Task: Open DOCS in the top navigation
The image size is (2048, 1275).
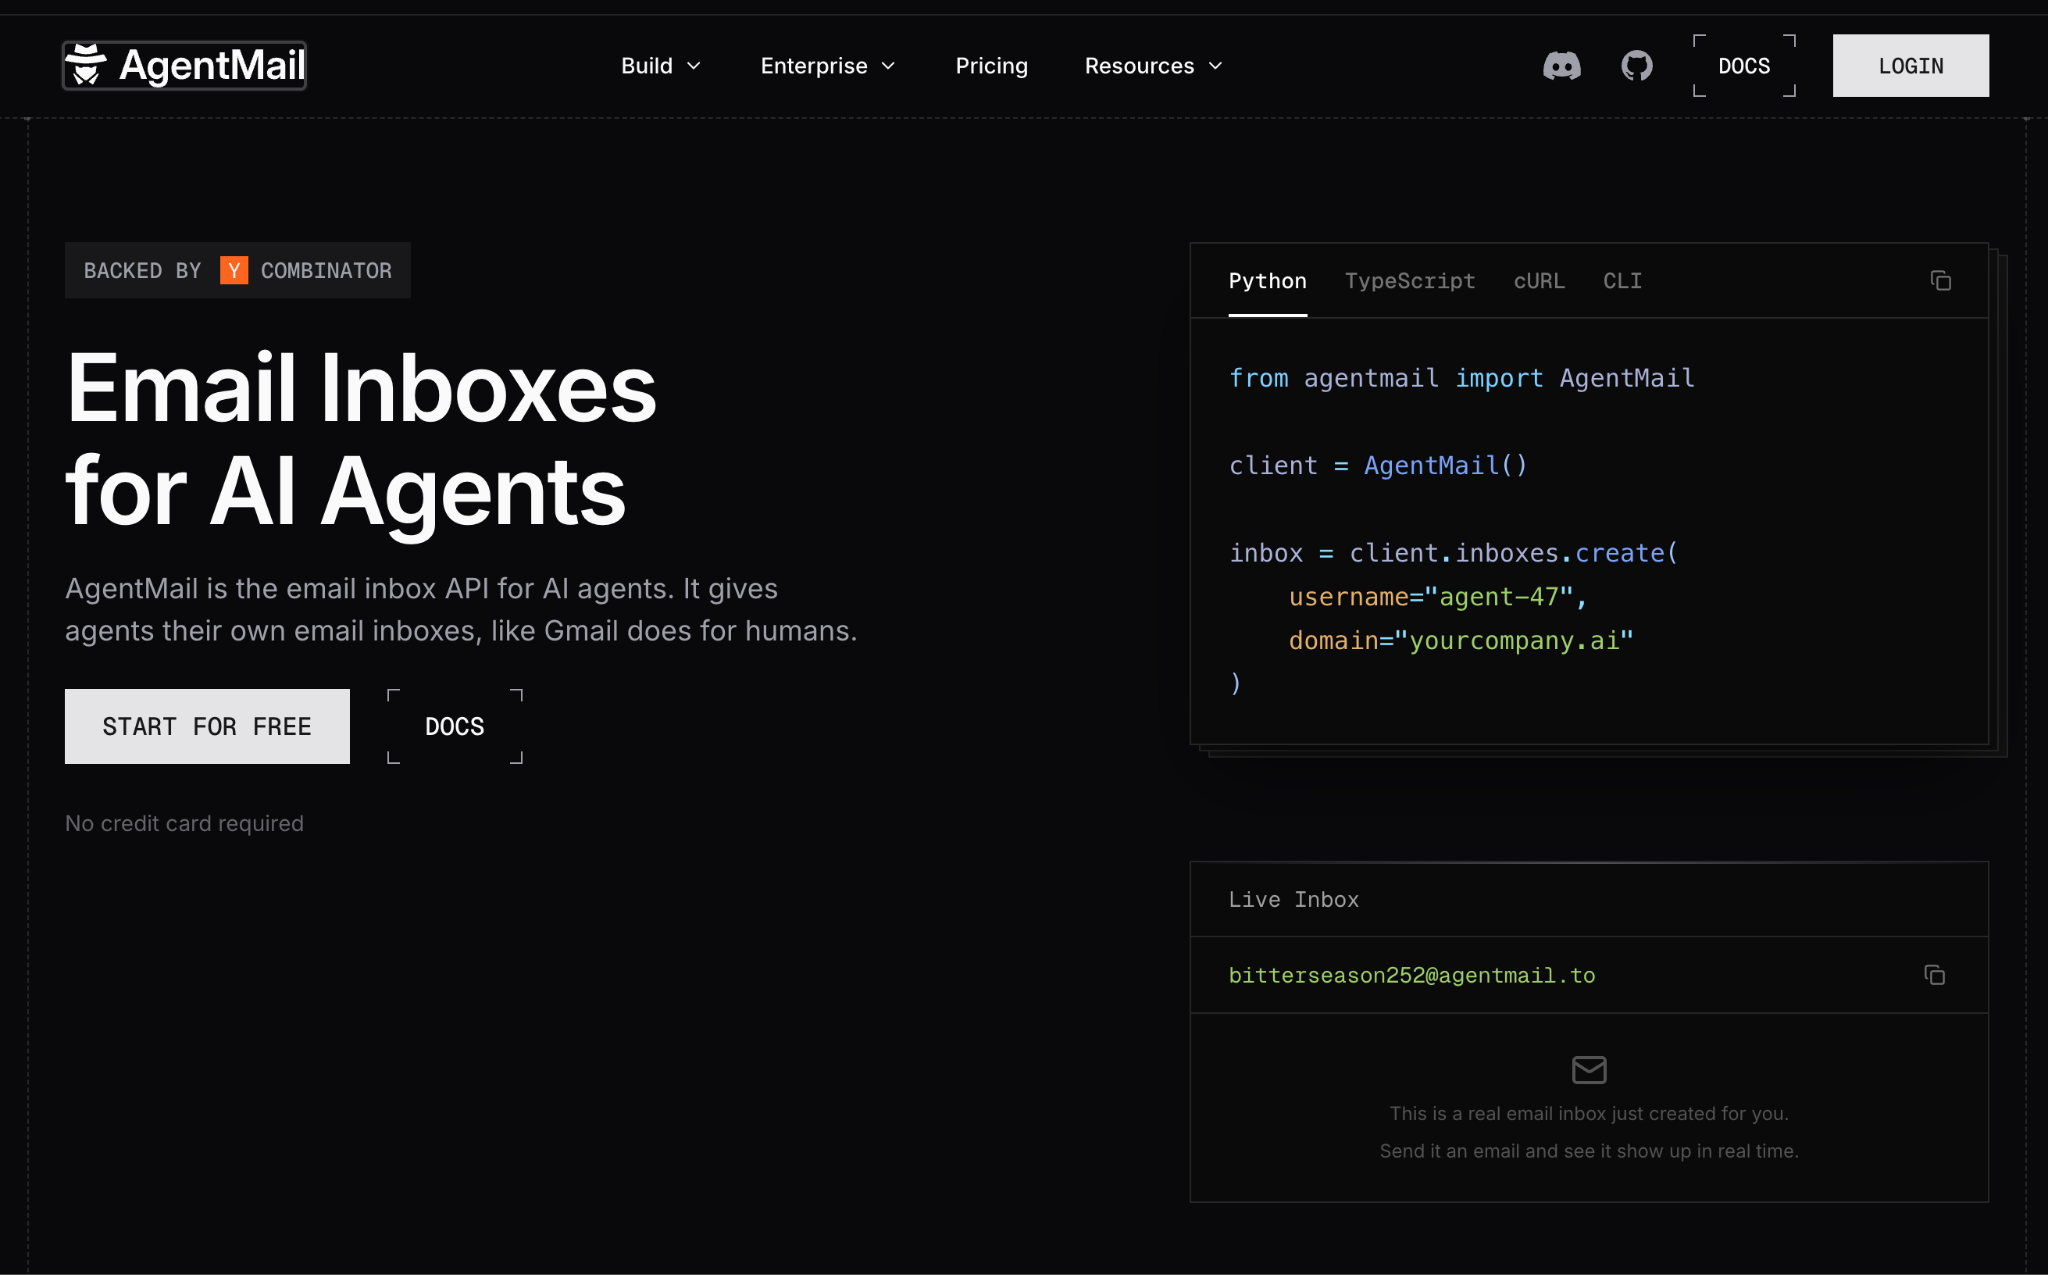Action: click(1744, 66)
